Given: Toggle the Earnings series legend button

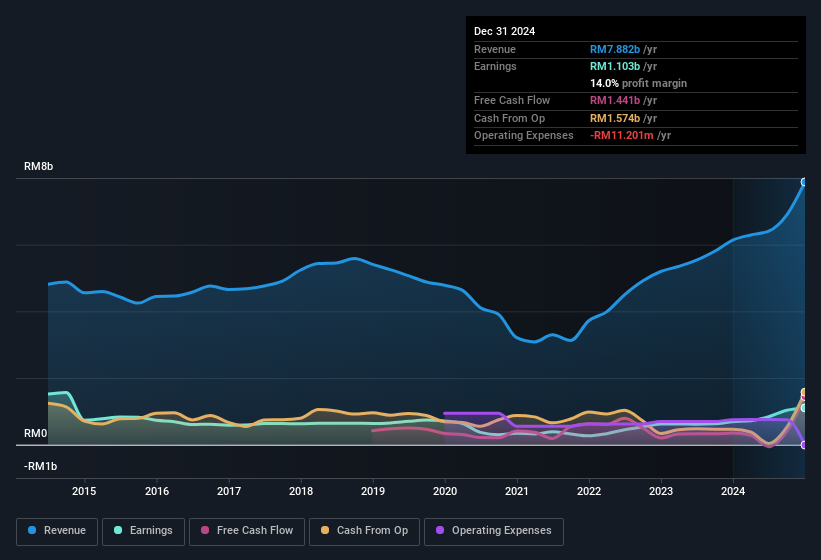Looking at the screenshot, I should (143, 531).
